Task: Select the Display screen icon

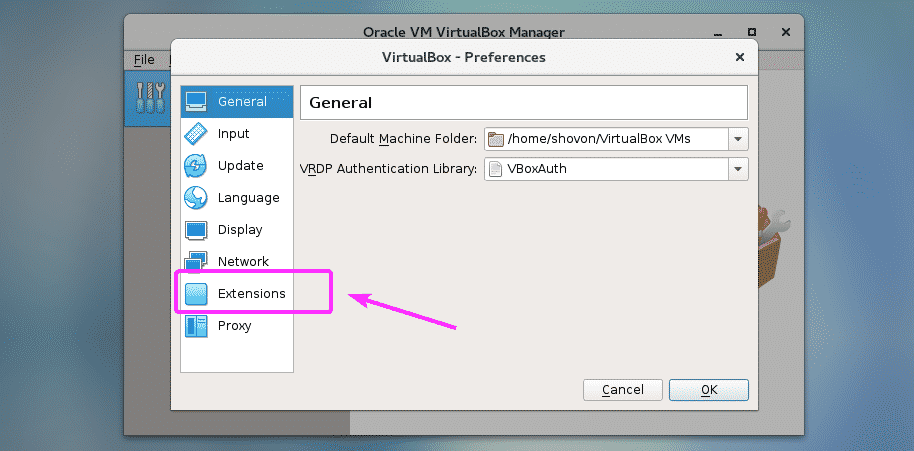Action: 196,230
